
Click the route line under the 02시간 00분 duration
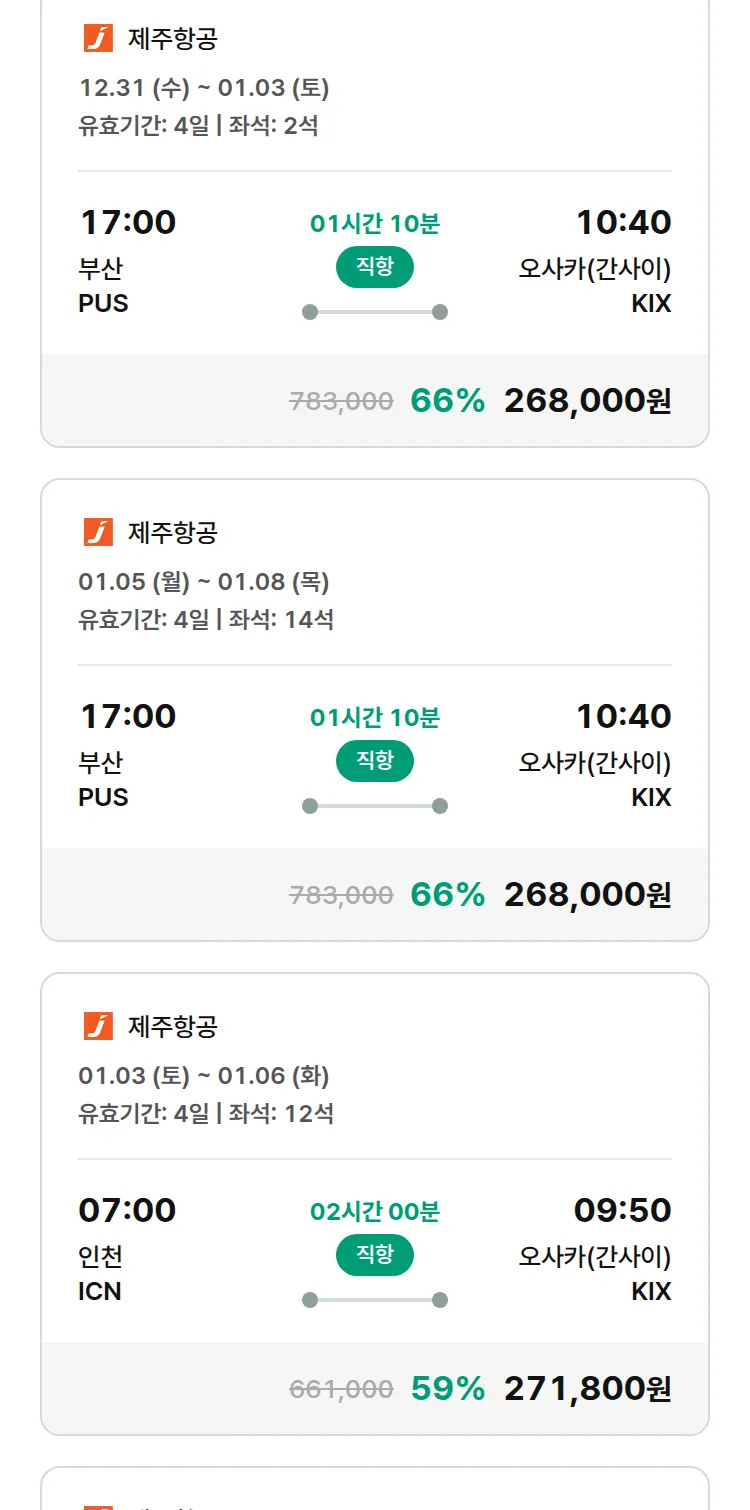click(374, 1300)
